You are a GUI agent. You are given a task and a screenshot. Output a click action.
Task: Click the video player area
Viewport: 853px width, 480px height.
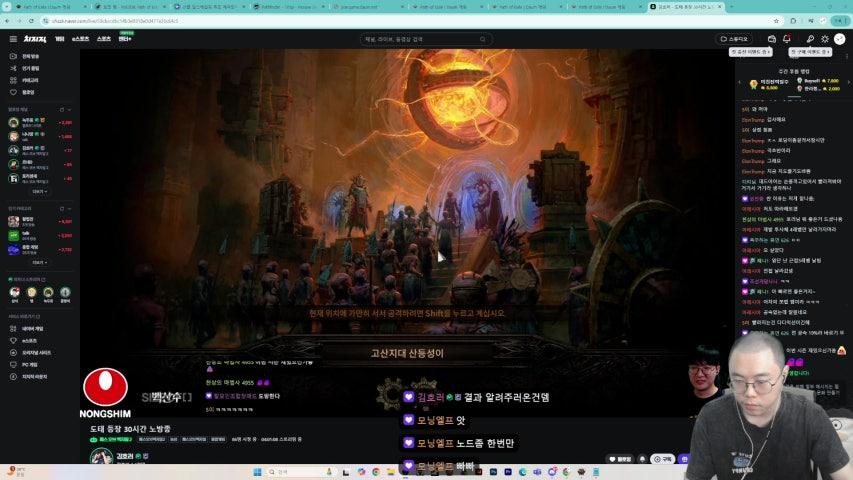point(407,233)
